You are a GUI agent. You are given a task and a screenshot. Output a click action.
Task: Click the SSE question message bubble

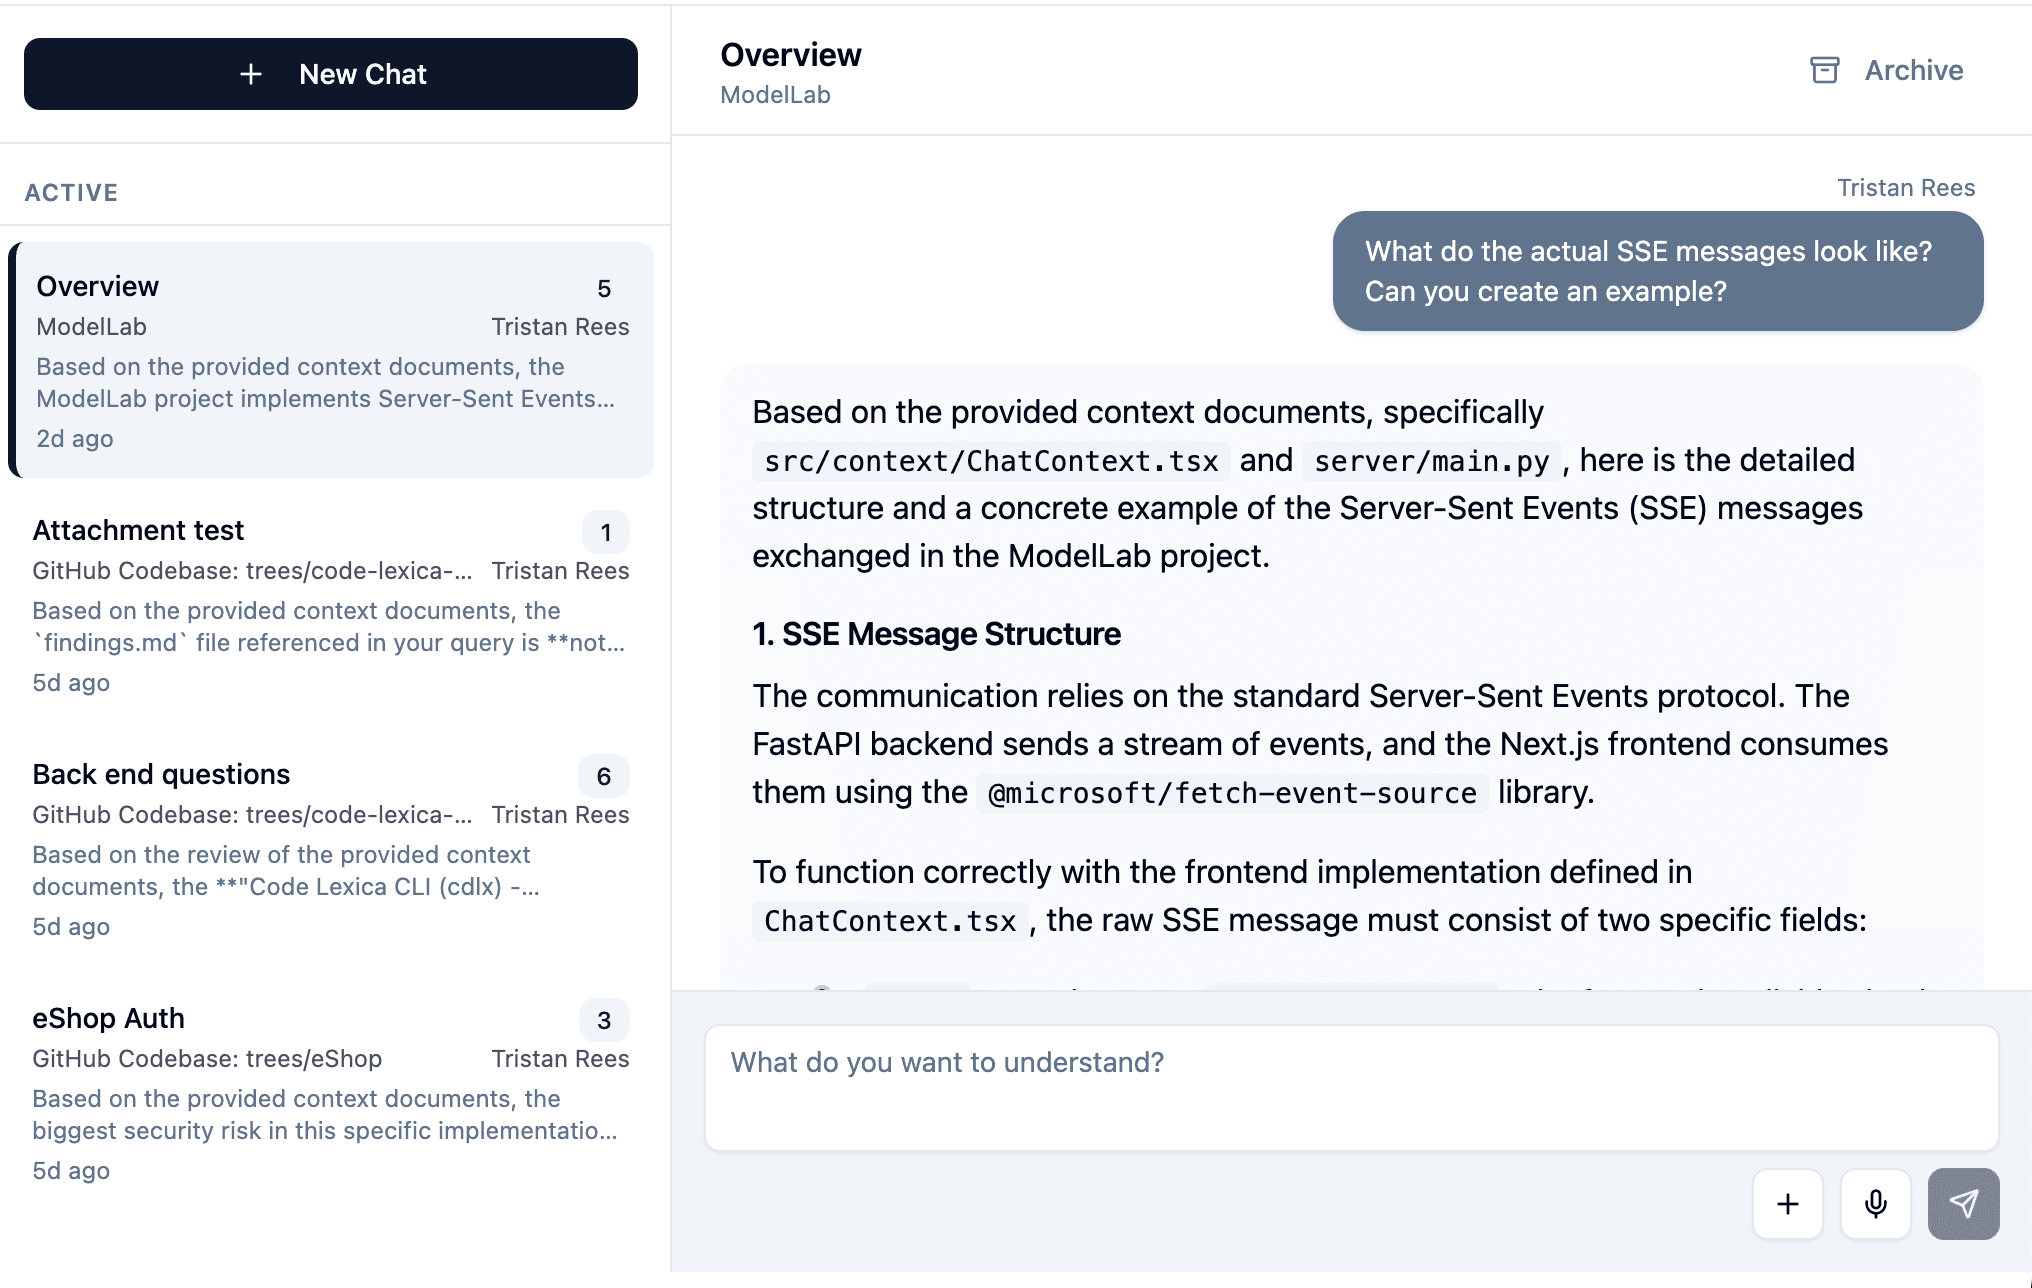coord(1657,271)
